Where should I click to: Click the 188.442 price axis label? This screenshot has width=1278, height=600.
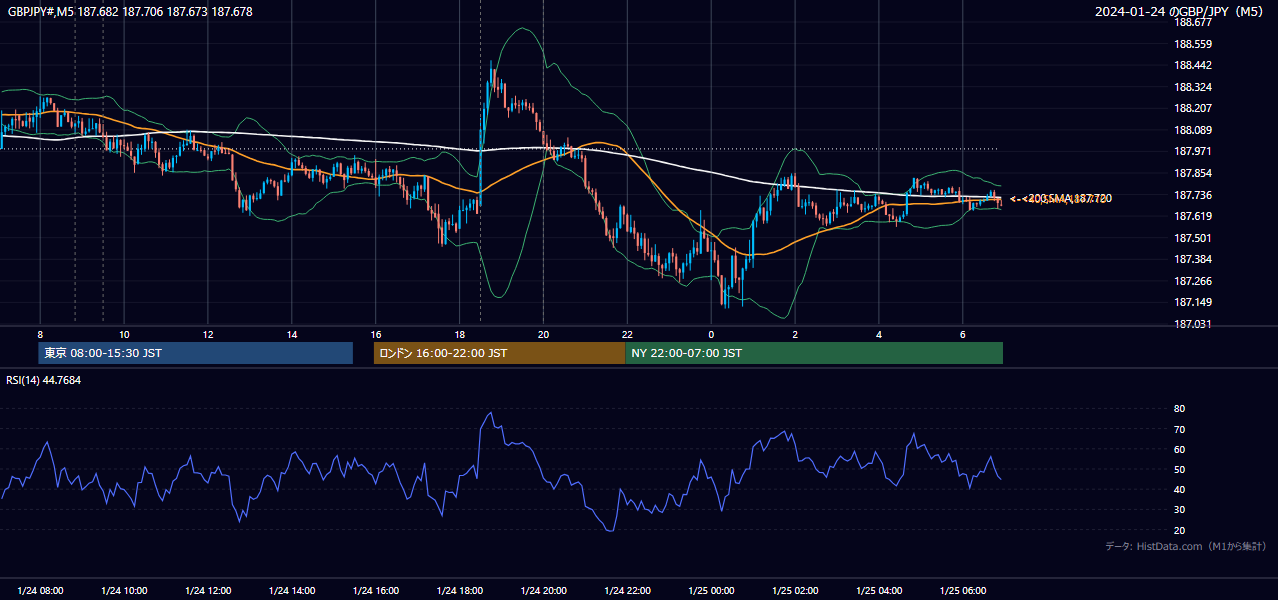pos(1192,65)
